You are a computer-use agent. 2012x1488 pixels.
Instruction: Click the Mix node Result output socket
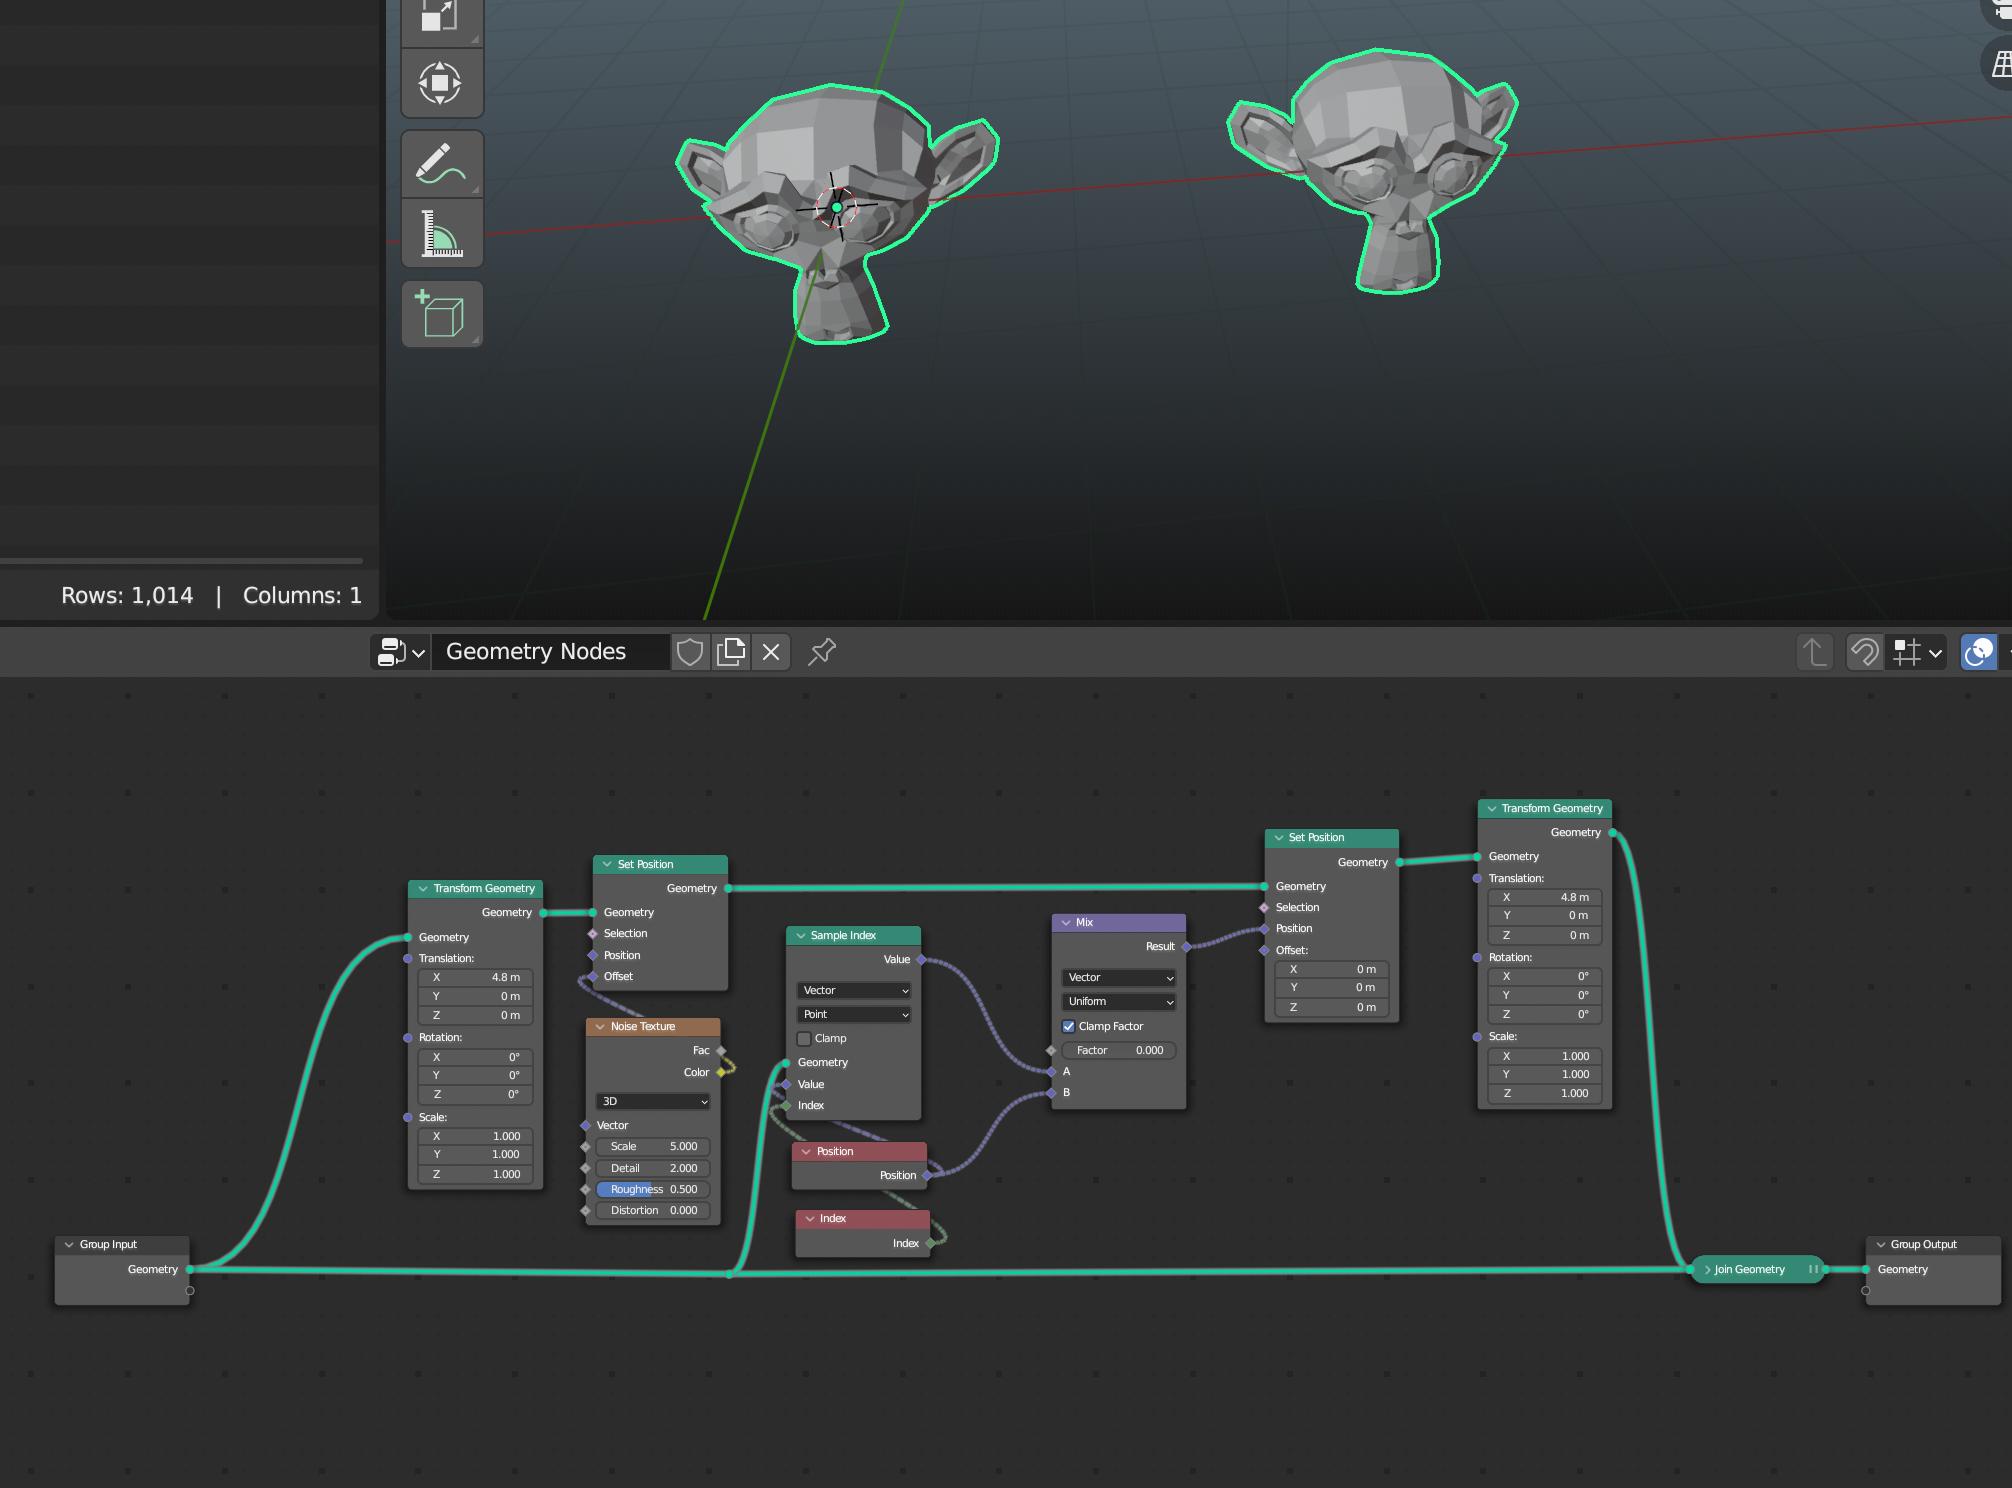[1186, 946]
